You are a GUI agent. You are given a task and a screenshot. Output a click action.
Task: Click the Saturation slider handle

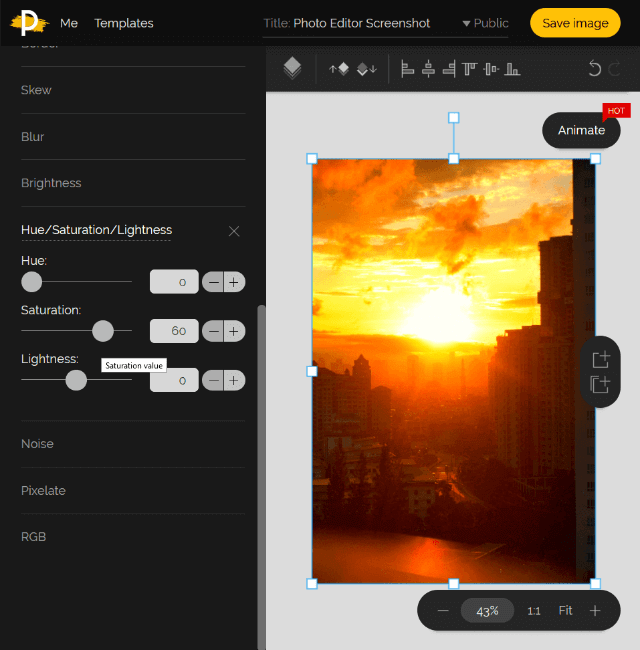click(x=103, y=331)
